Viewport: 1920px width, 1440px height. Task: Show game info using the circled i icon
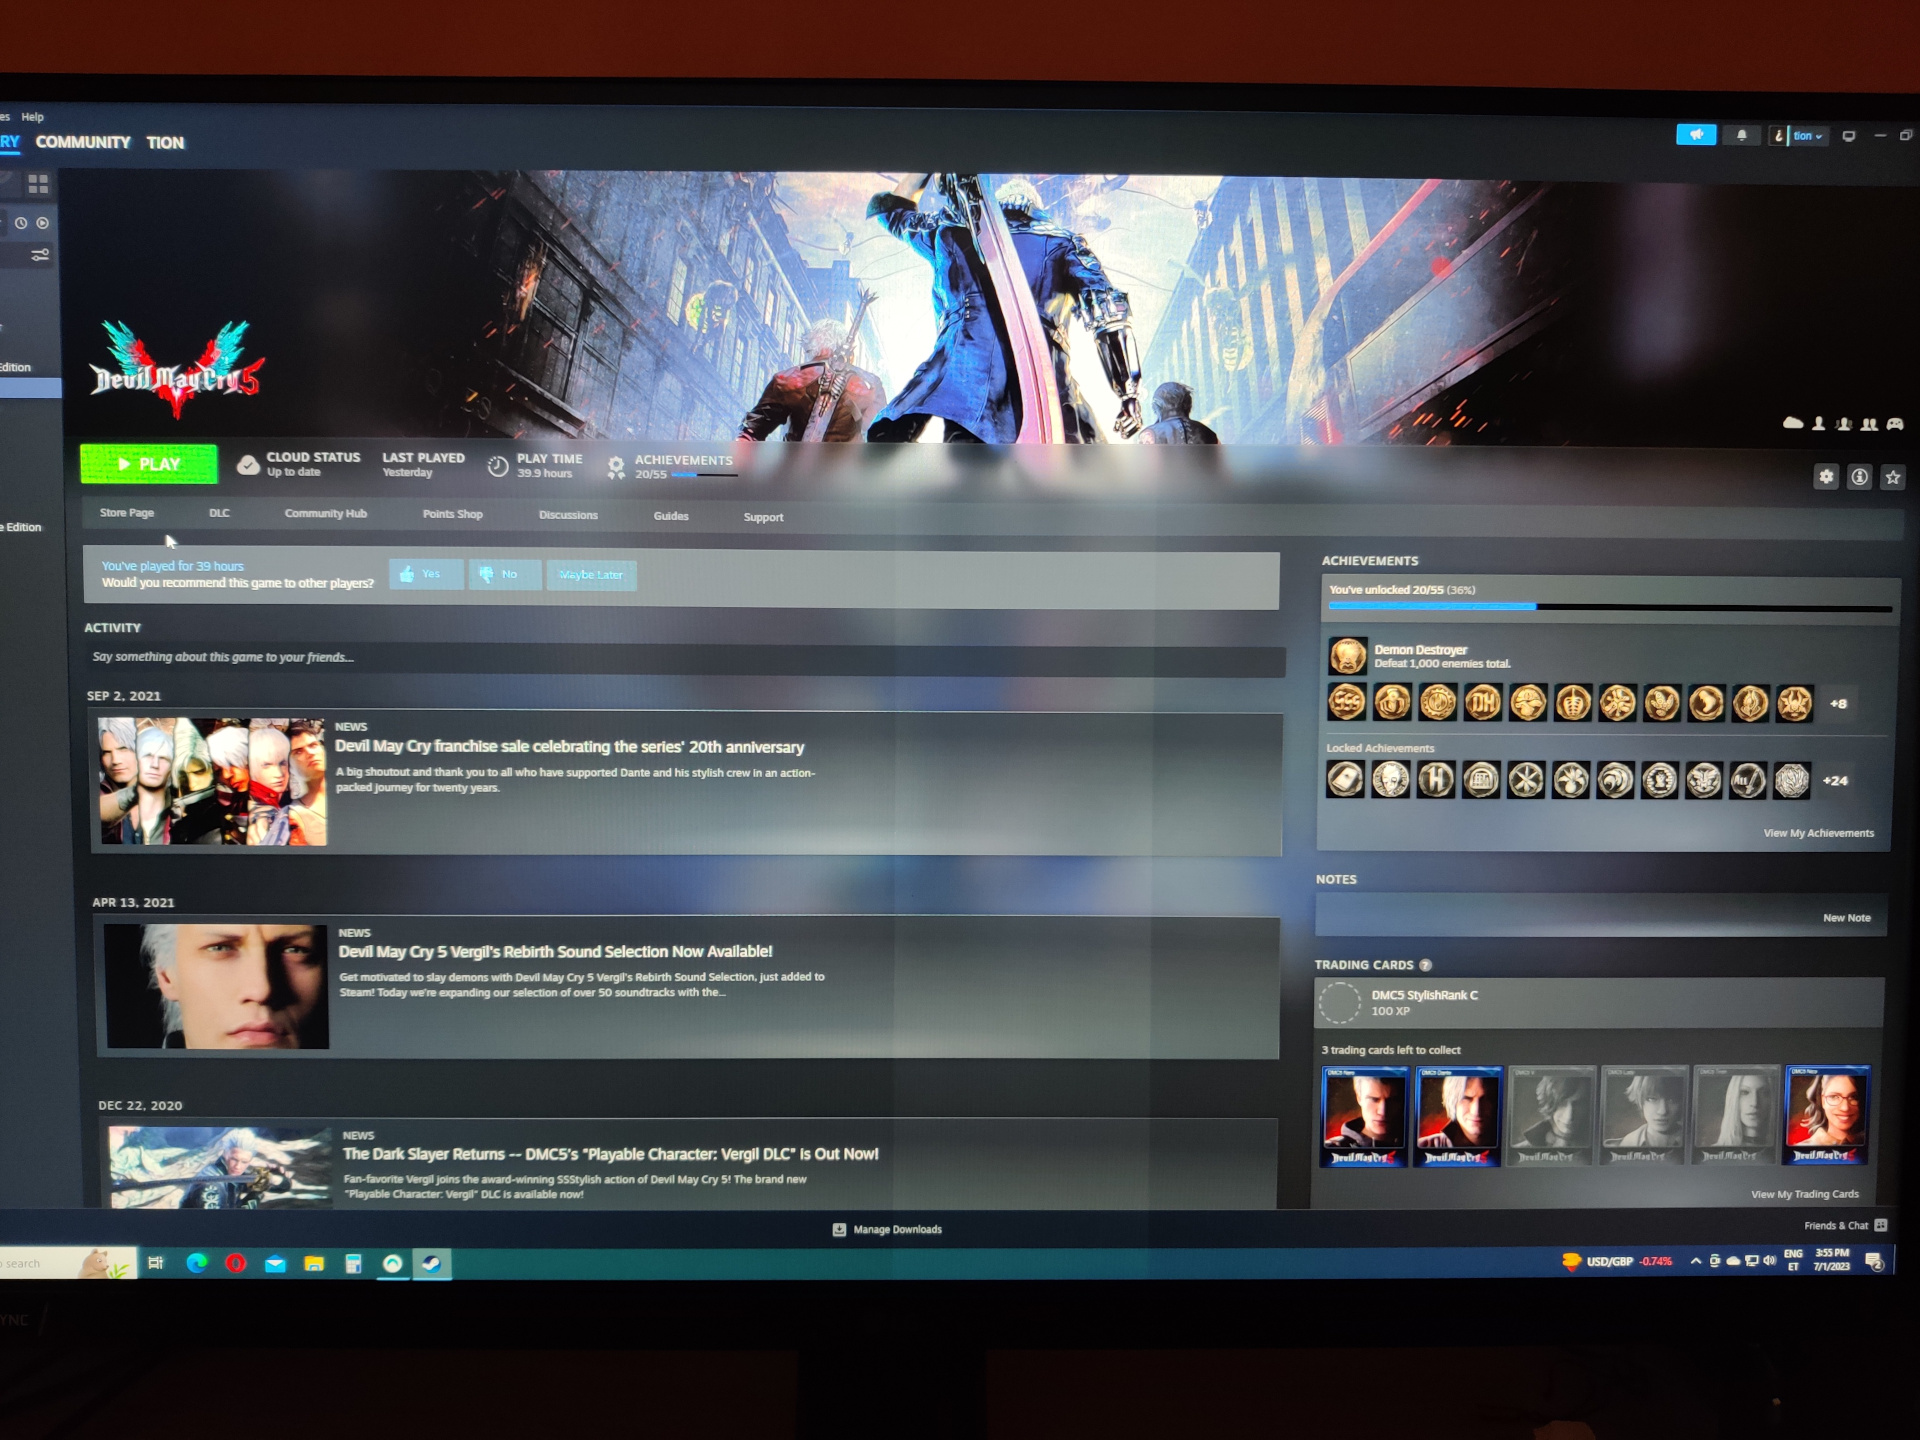(1859, 477)
